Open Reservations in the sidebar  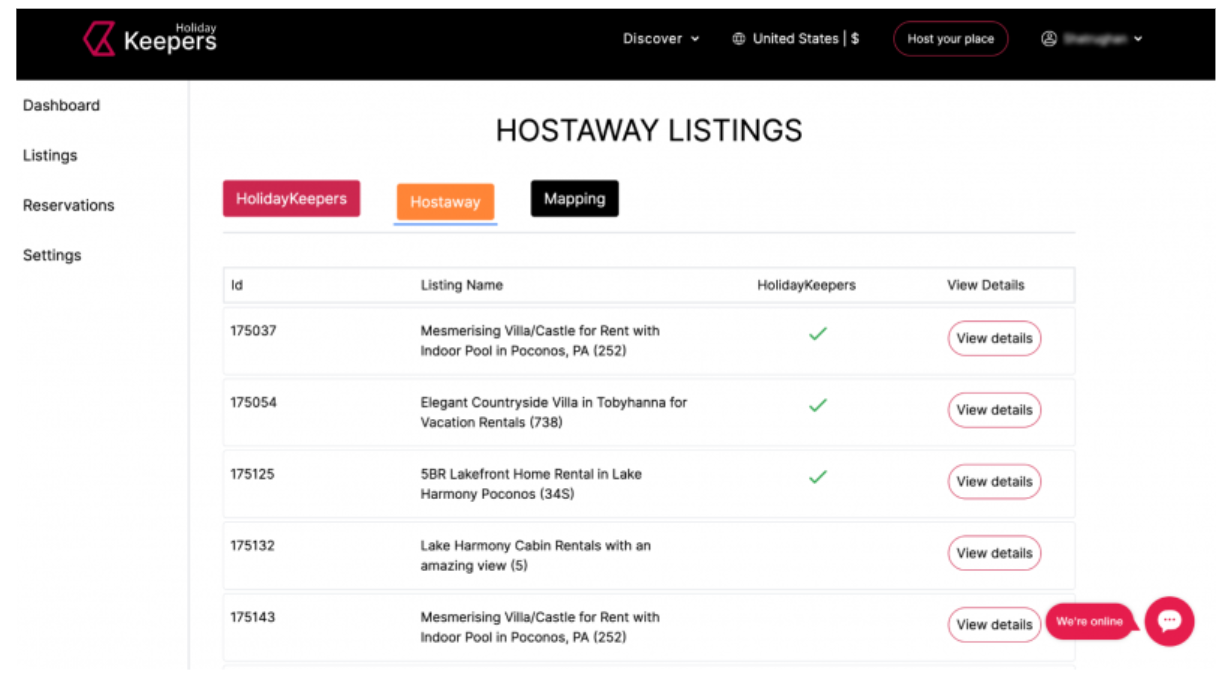(x=69, y=205)
